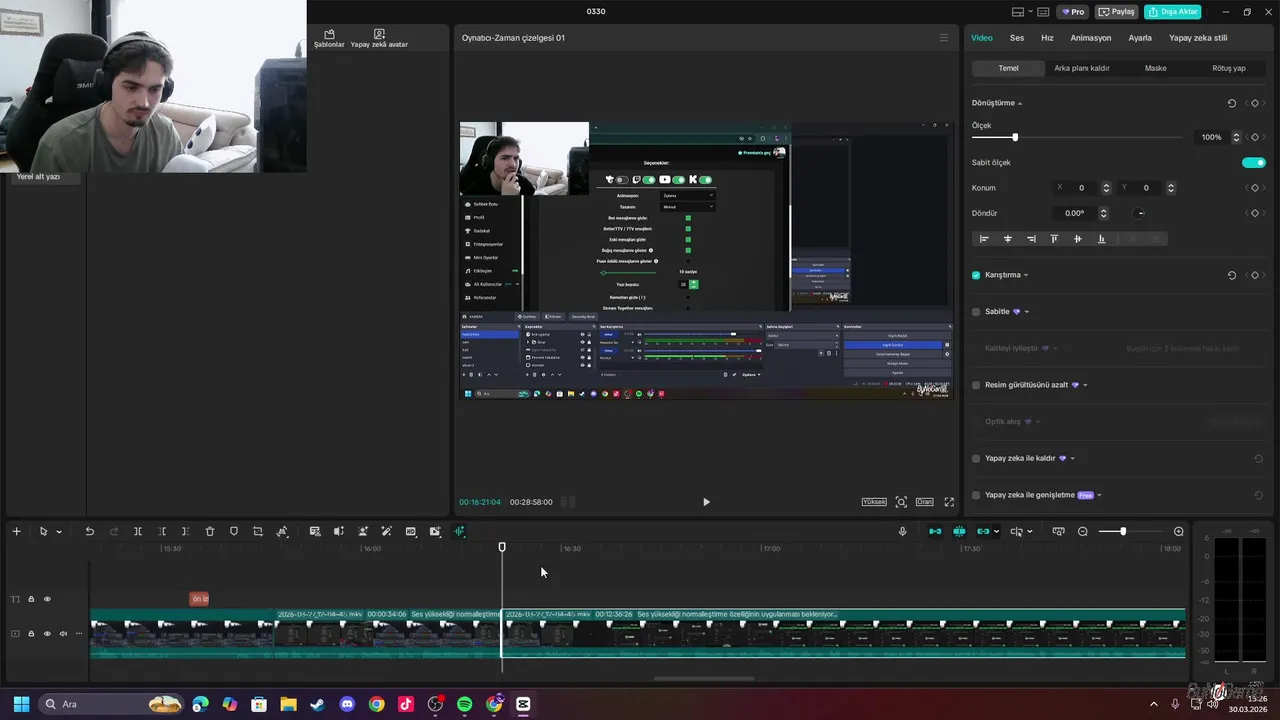Click the Yüksek quality button
The height and width of the screenshot is (720, 1280).
[x=874, y=502]
